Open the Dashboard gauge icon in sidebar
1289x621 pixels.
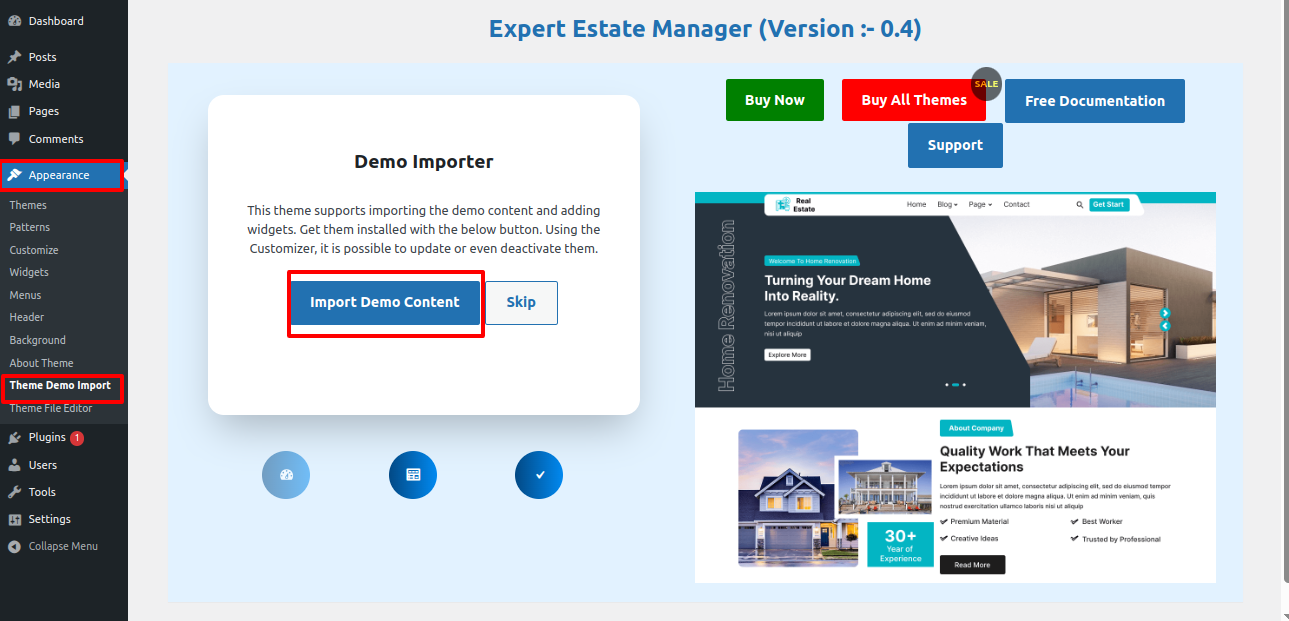(14, 21)
